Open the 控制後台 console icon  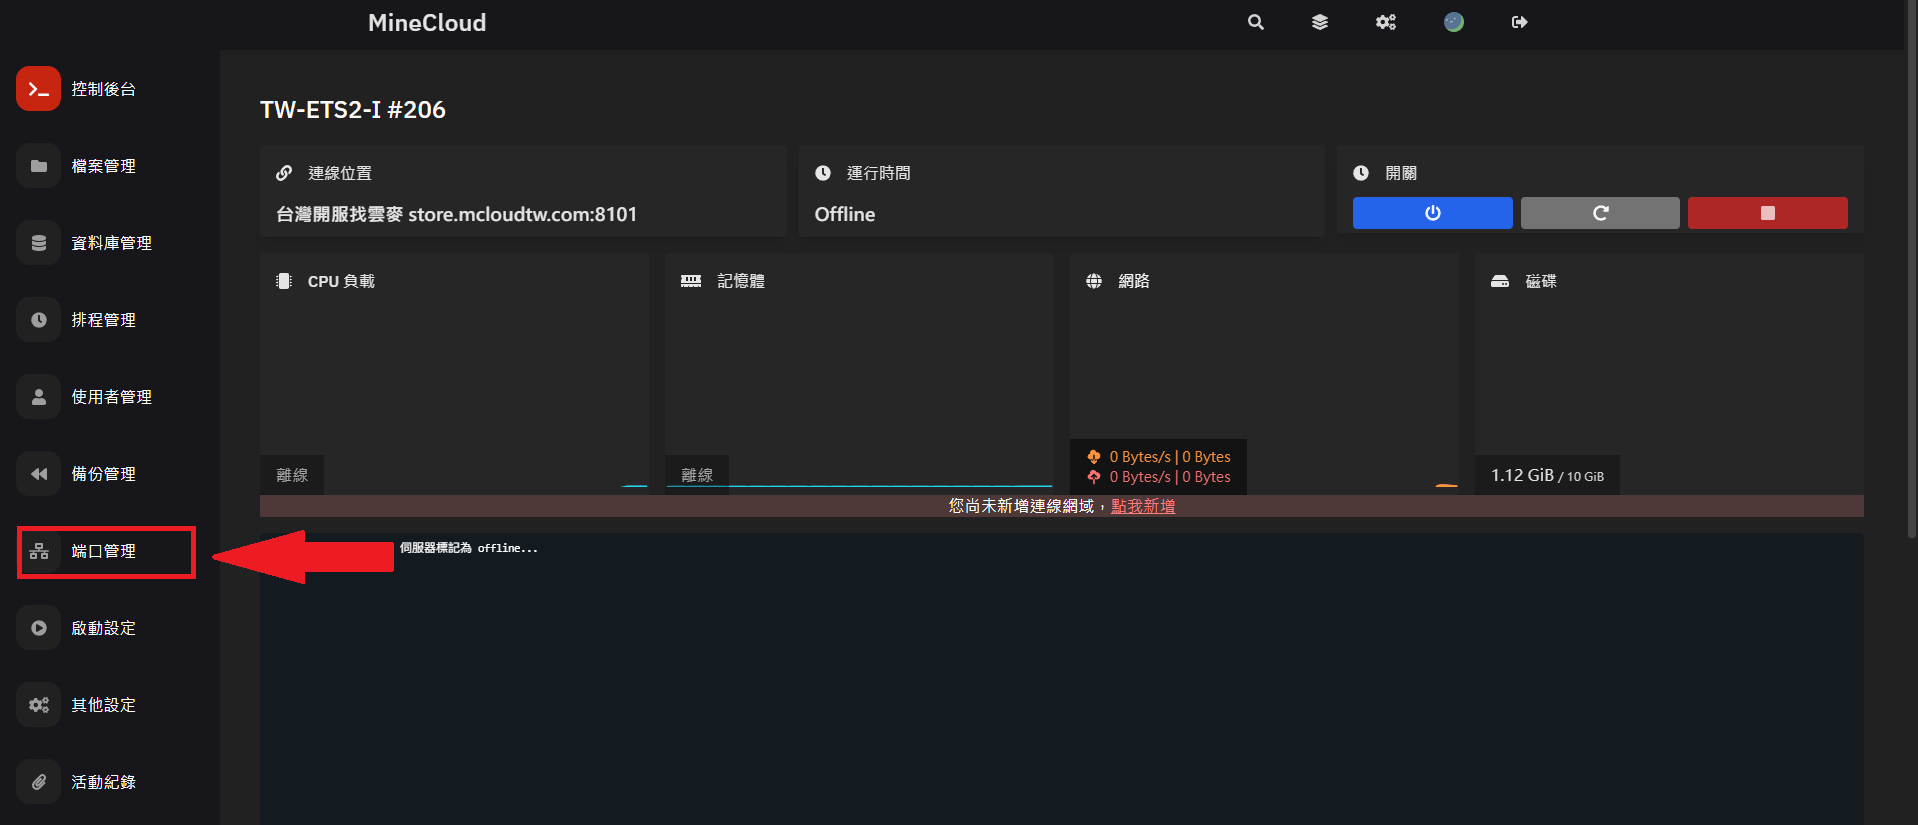(38, 89)
